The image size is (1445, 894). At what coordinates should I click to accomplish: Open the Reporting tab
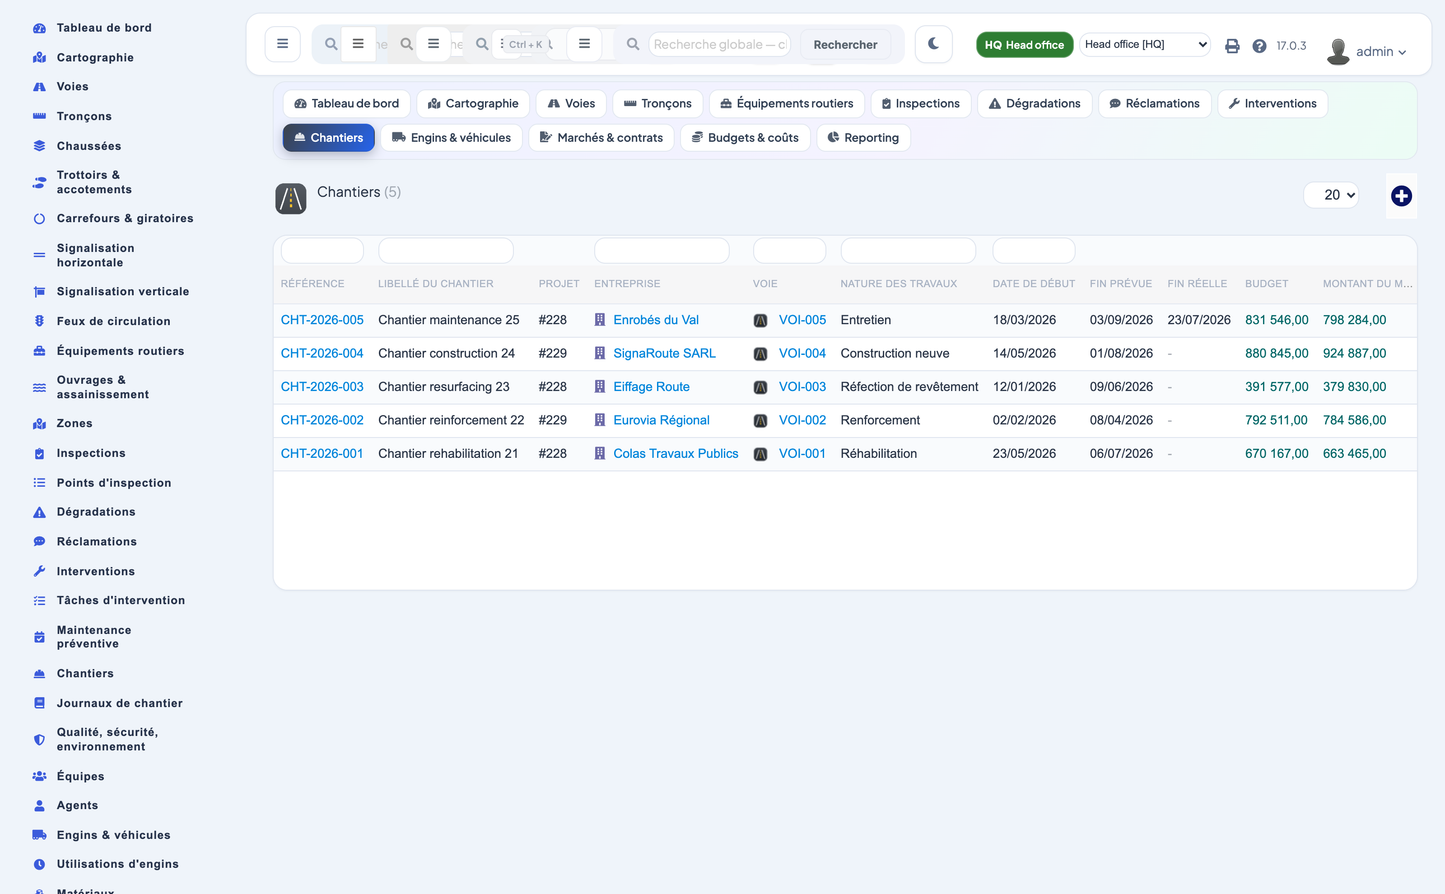click(863, 138)
